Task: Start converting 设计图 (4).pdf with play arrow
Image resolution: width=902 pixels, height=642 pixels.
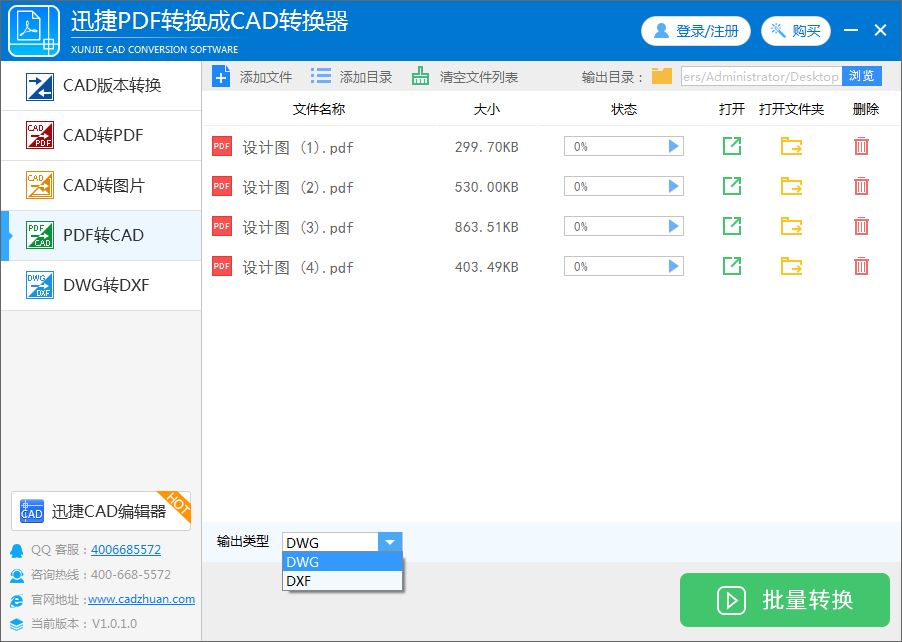Action: coord(674,266)
